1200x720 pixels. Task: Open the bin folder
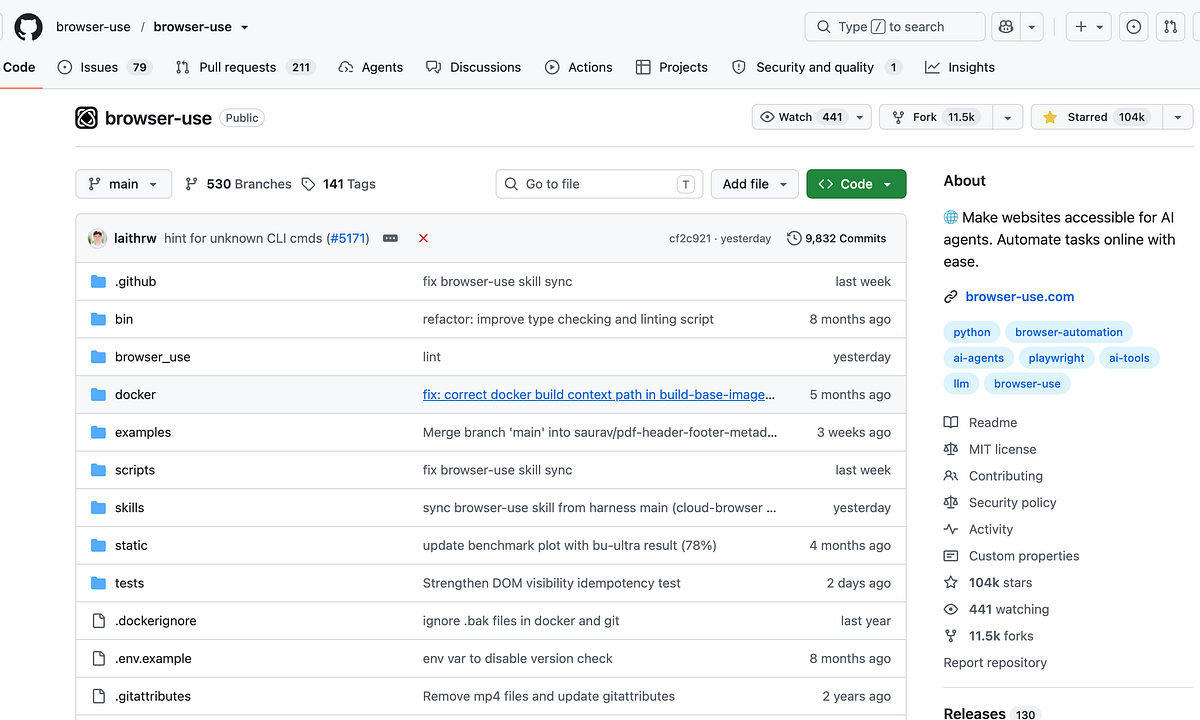tap(124, 319)
